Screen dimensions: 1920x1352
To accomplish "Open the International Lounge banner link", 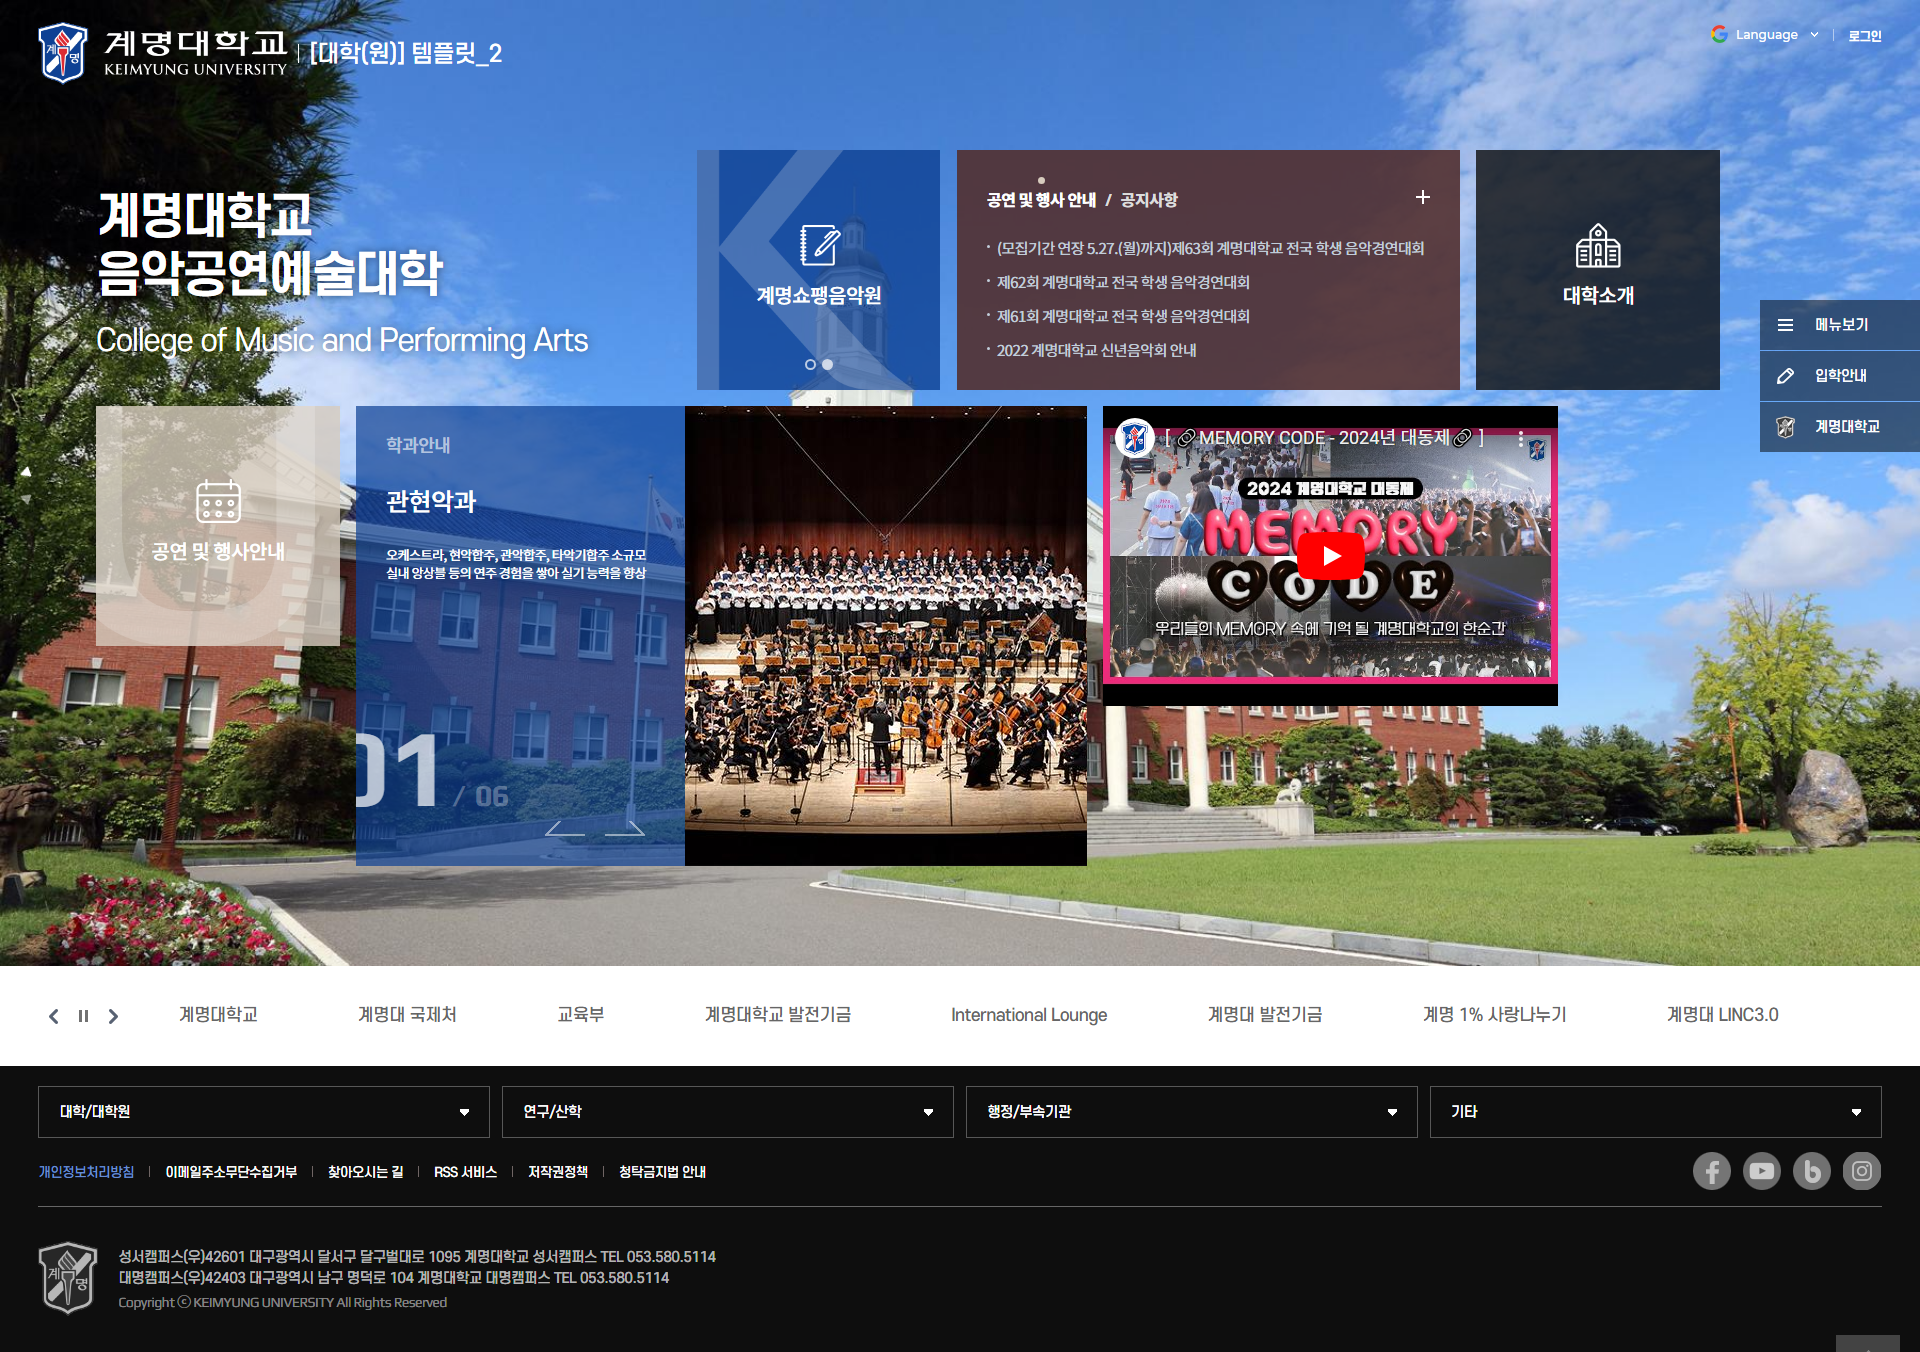I will tap(1029, 1015).
